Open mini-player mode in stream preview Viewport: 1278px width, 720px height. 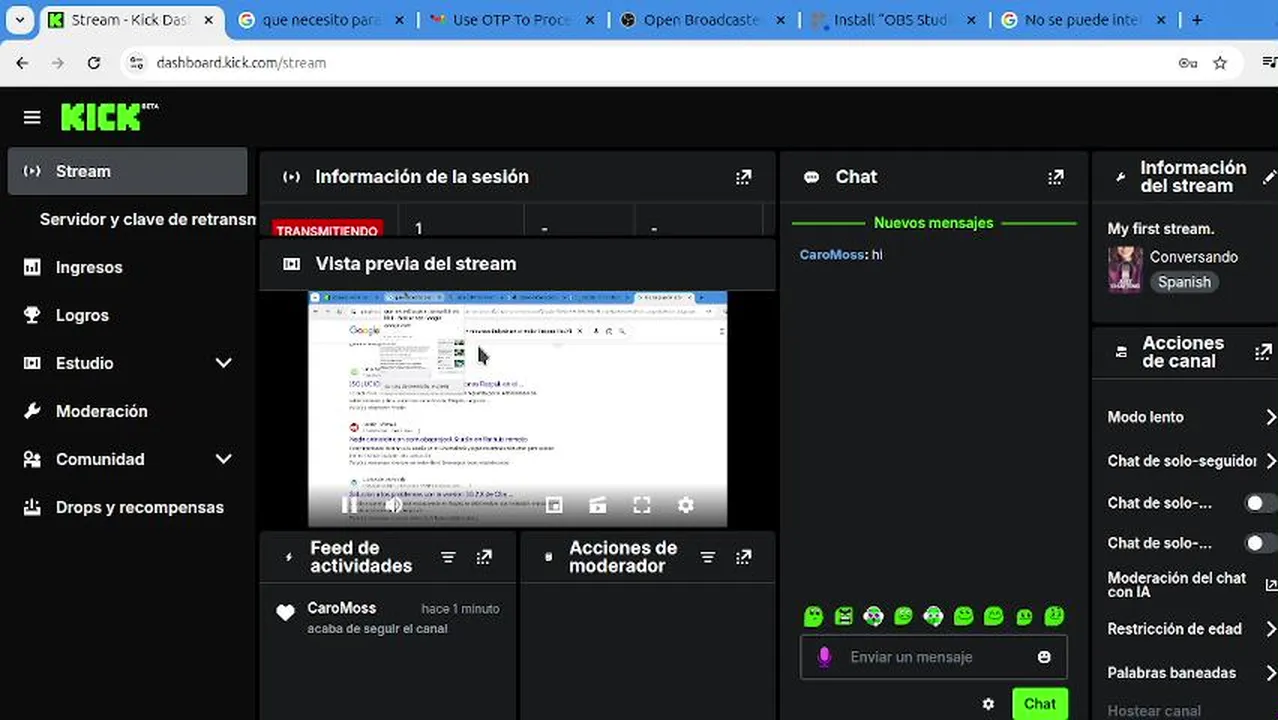[554, 505]
